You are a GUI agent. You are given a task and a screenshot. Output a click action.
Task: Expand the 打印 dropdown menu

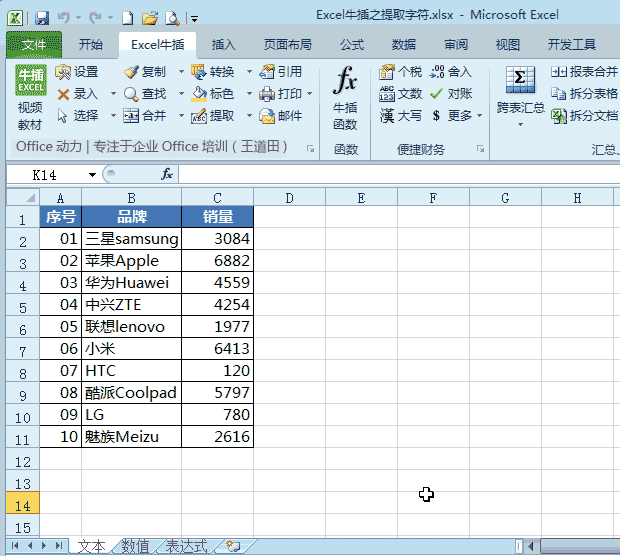[x=309, y=94]
